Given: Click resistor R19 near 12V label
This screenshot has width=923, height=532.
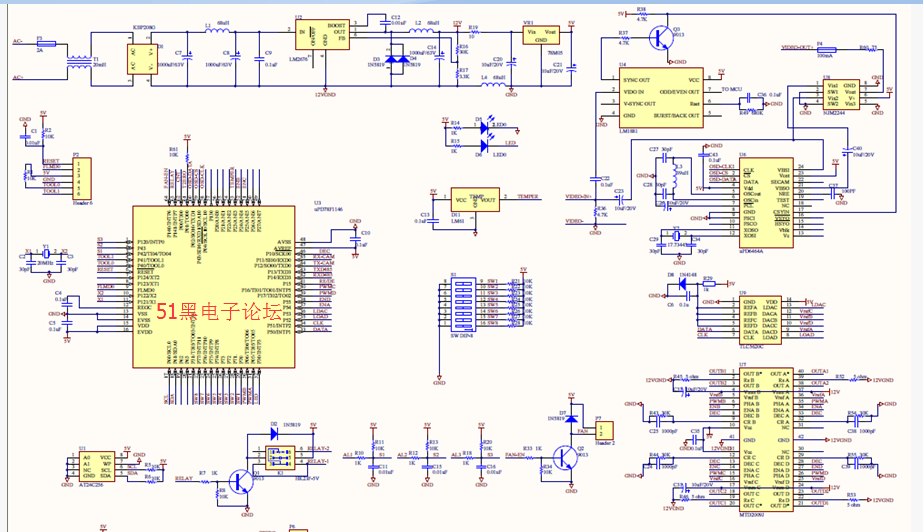Looking at the screenshot, I should [x=473, y=34].
